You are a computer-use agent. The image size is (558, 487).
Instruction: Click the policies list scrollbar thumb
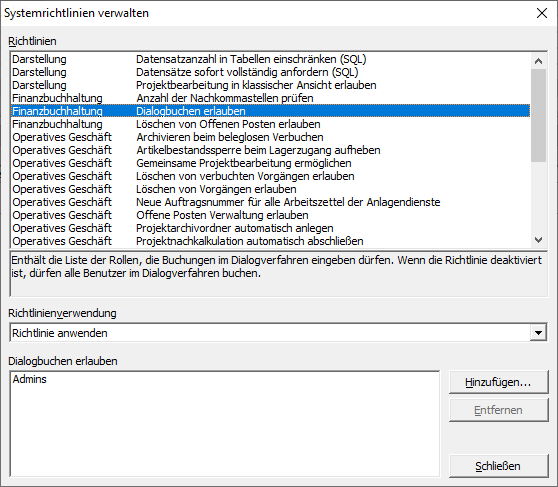[538, 115]
